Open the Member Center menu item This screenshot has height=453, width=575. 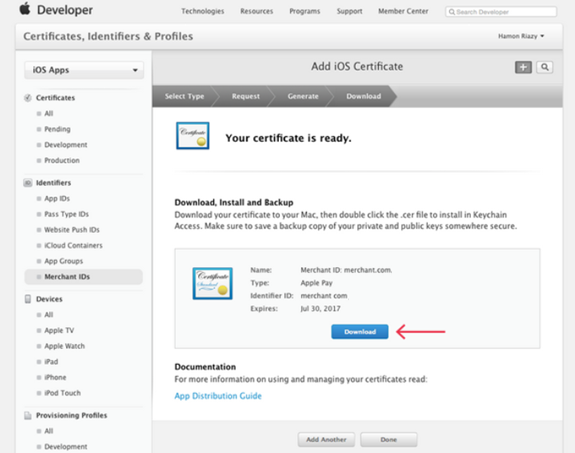click(403, 11)
